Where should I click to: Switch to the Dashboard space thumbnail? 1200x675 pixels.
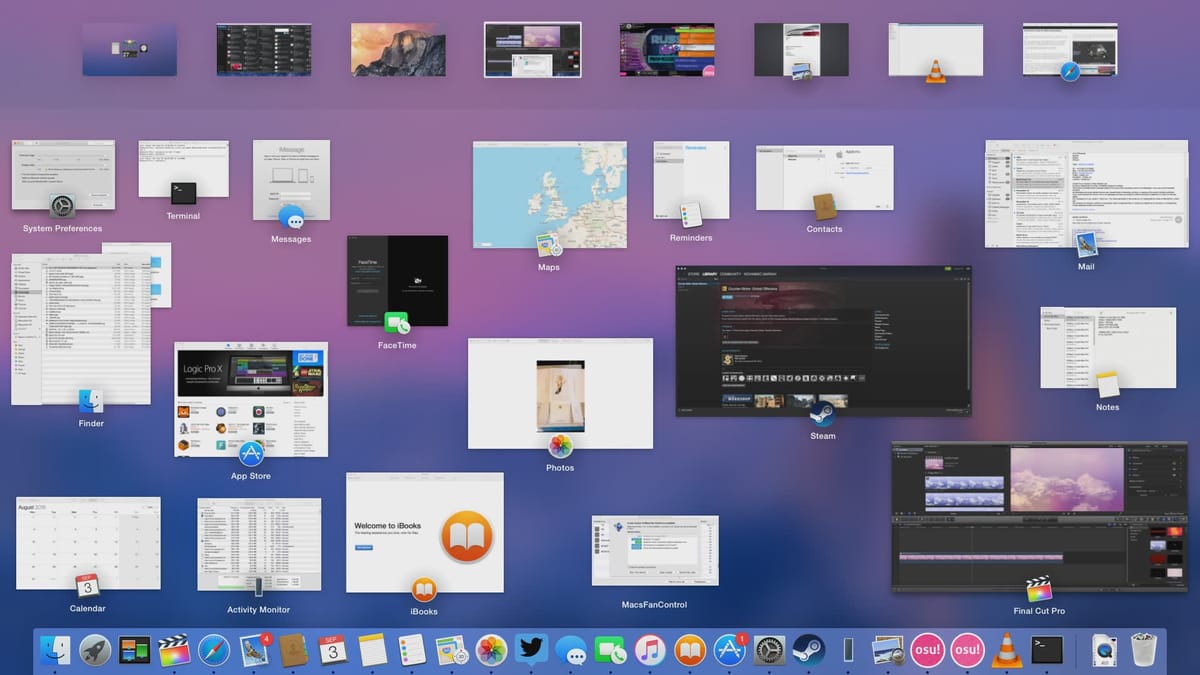[x=129, y=50]
